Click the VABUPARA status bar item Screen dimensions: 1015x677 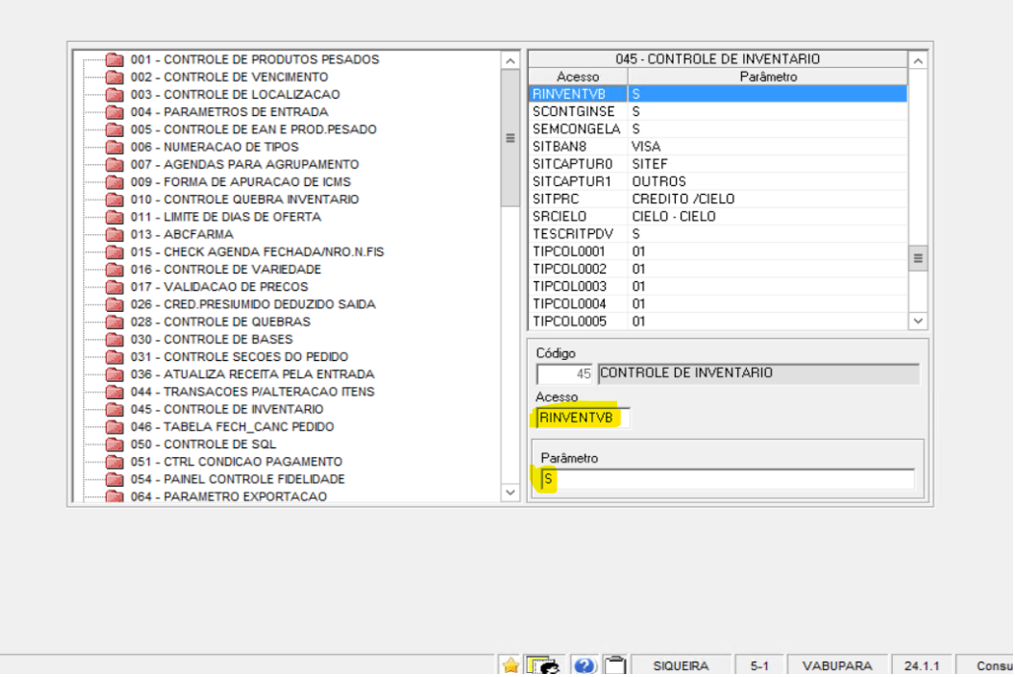click(x=837, y=665)
